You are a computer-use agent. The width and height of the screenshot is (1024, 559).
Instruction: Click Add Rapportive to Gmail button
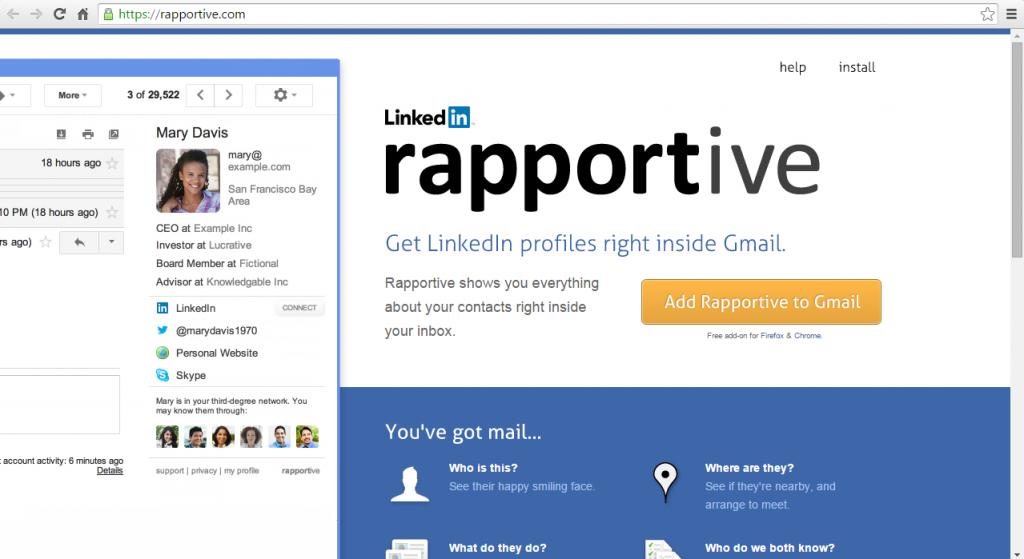(x=761, y=302)
